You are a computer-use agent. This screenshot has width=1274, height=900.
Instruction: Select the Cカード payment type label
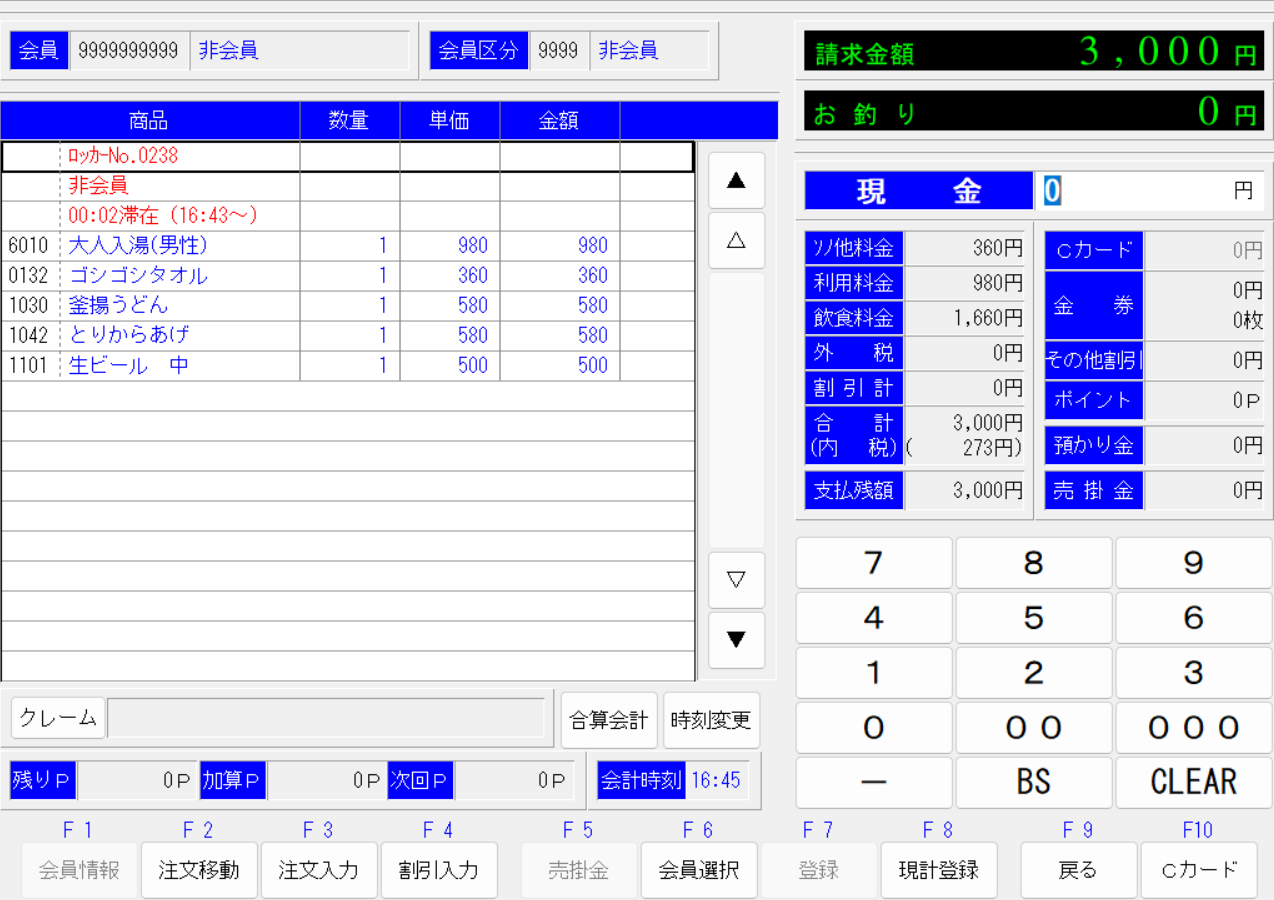pos(1094,251)
